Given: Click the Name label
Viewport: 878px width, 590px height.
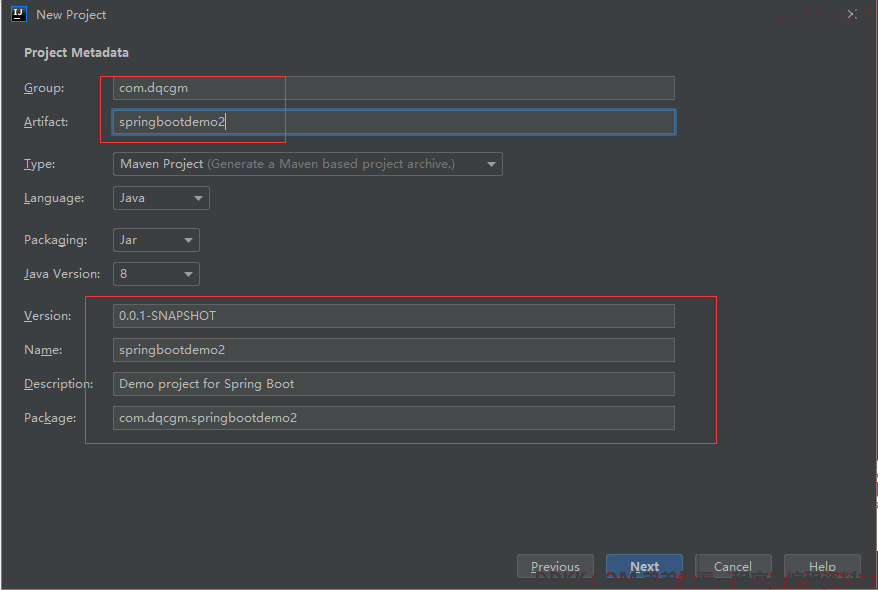Looking at the screenshot, I should tap(43, 350).
